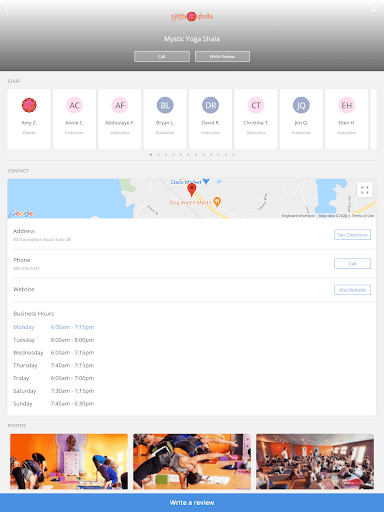
Task: Click the Mystic Yoga Shala title
Action: coord(192,39)
